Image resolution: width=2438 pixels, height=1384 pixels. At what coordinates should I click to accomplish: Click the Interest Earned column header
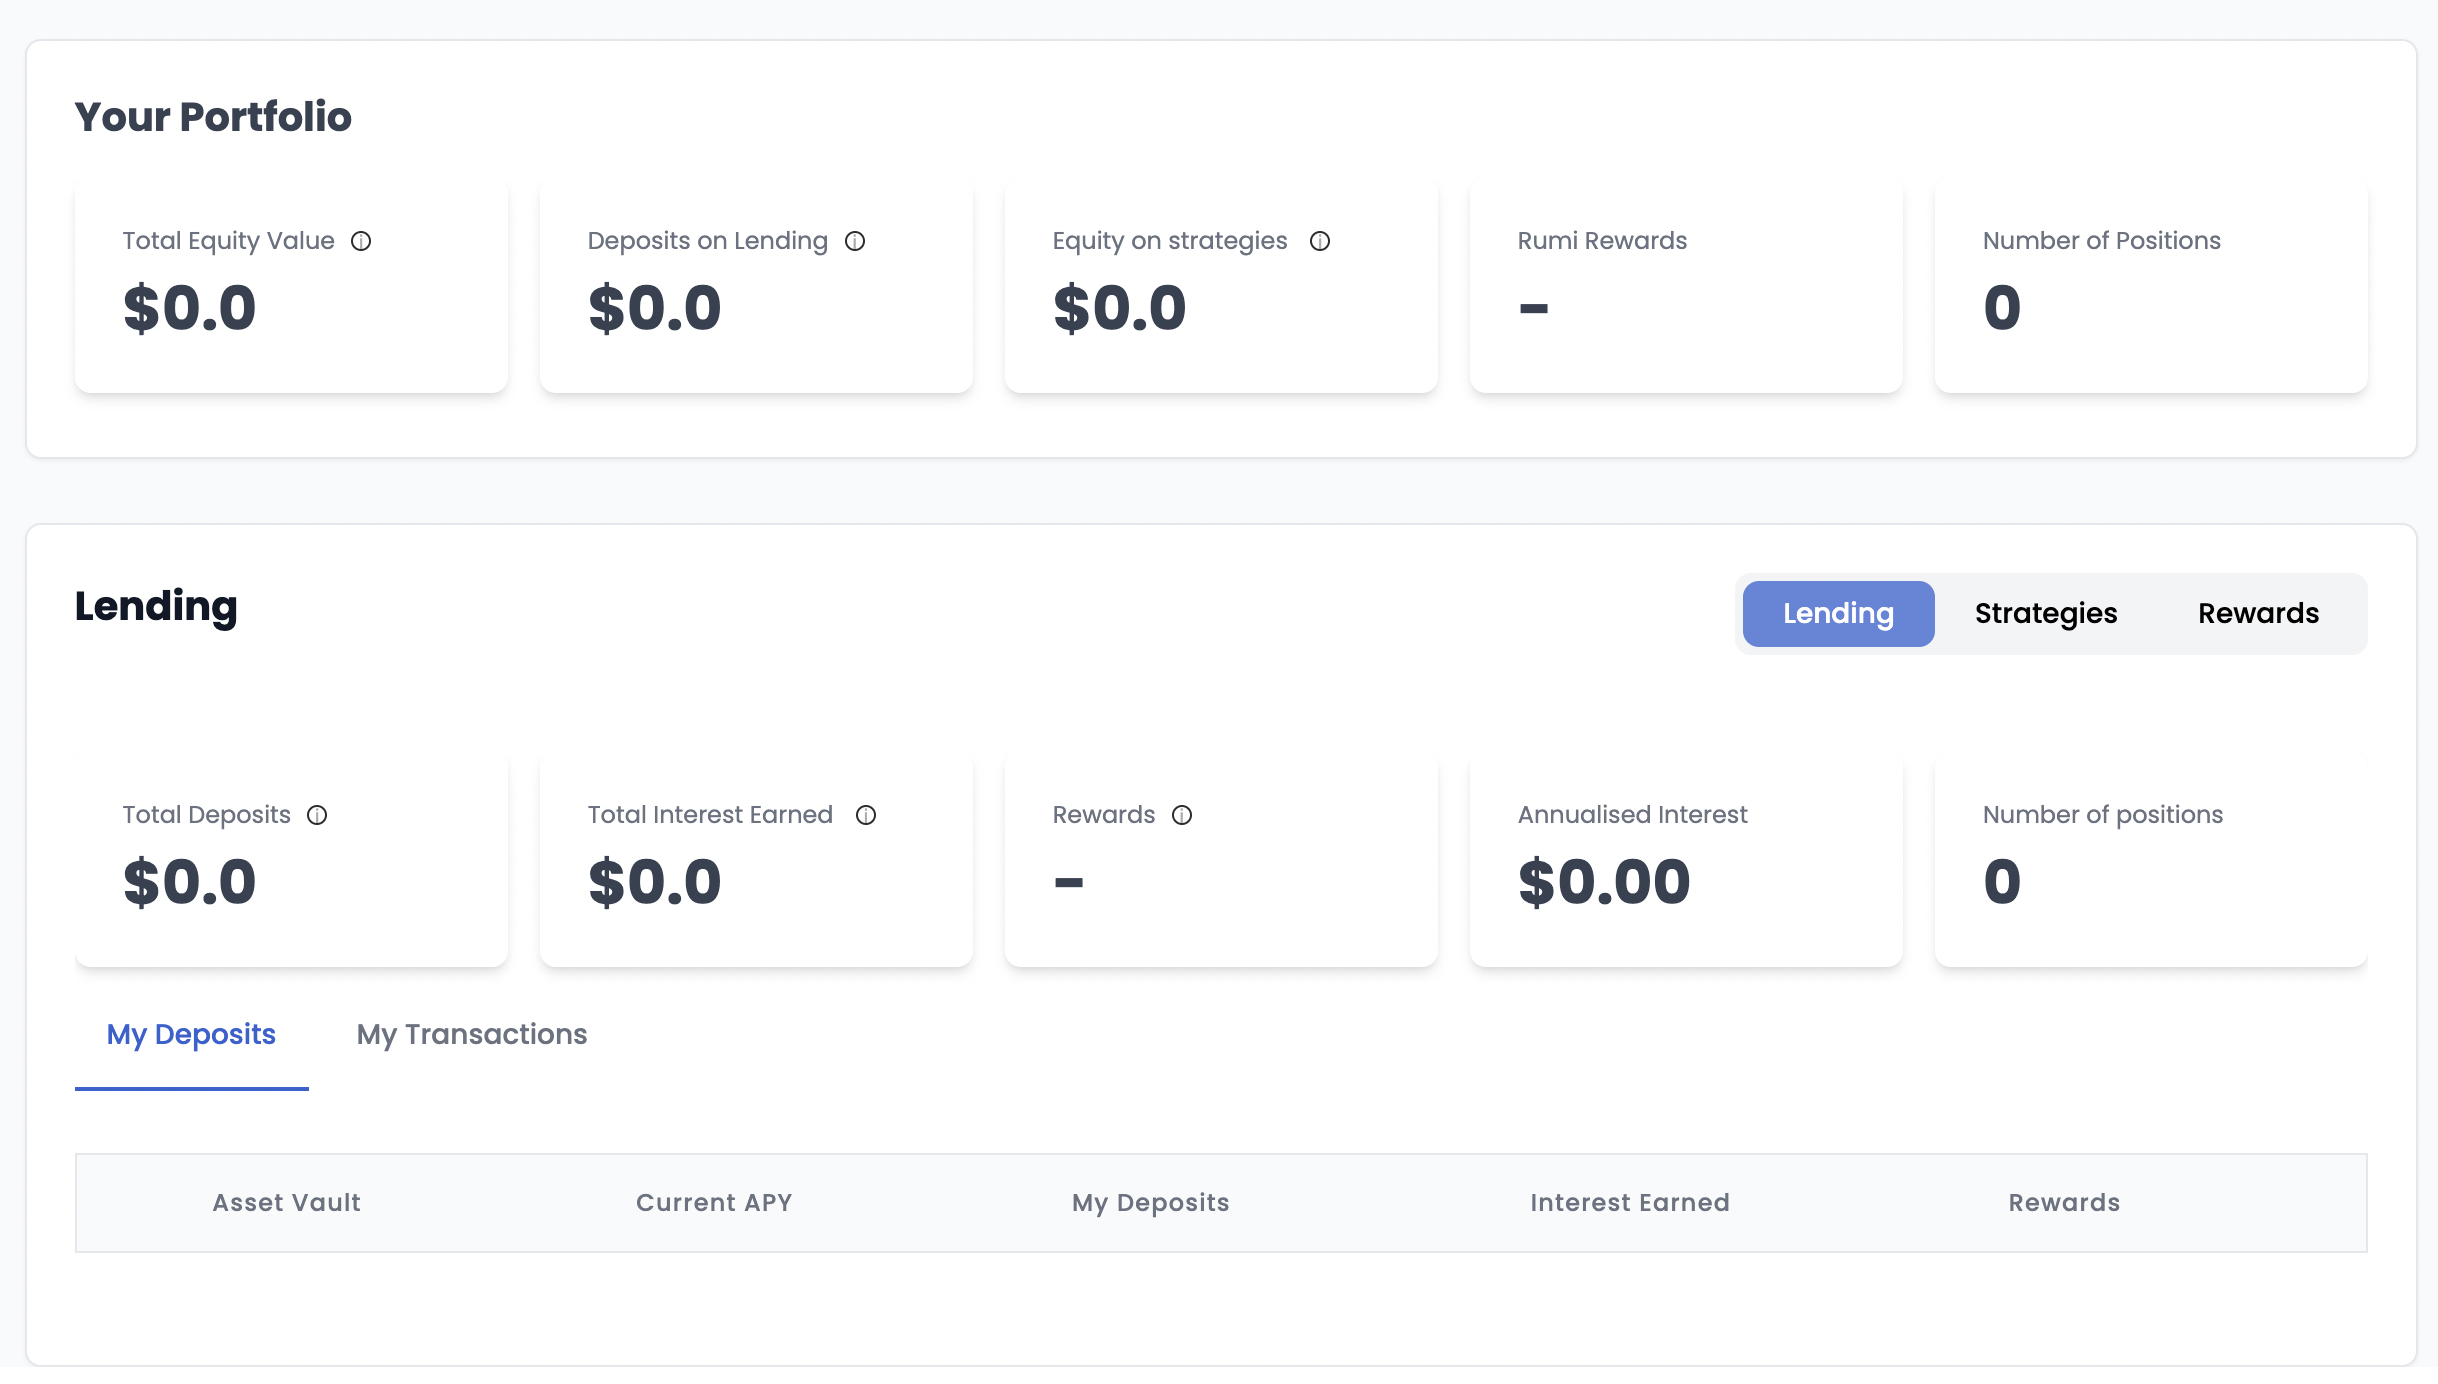tap(1630, 1203)
